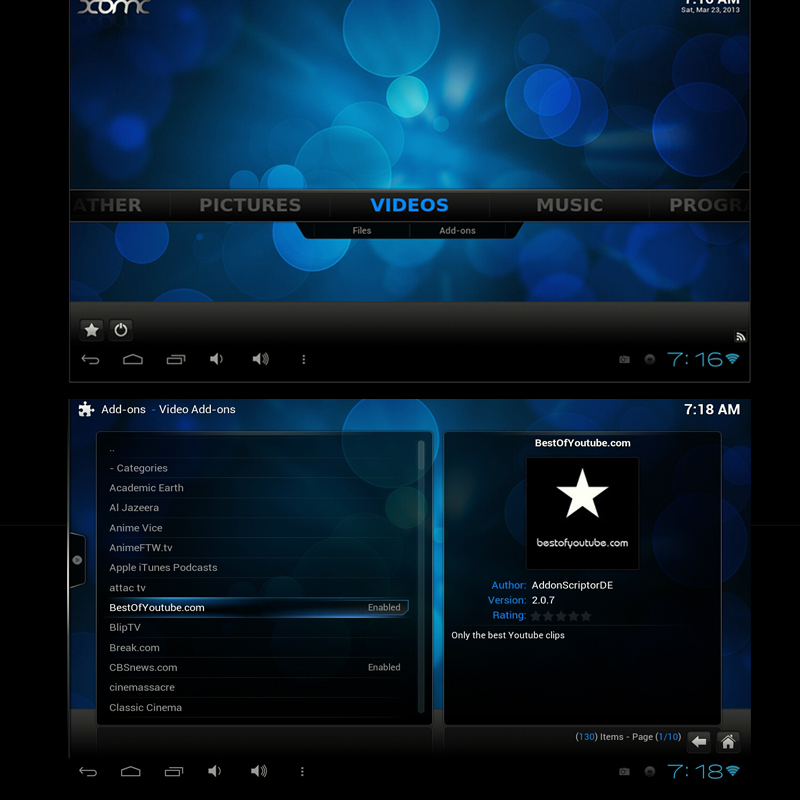Click the RSS feed icon
The image size is (800, 800).
740,336
